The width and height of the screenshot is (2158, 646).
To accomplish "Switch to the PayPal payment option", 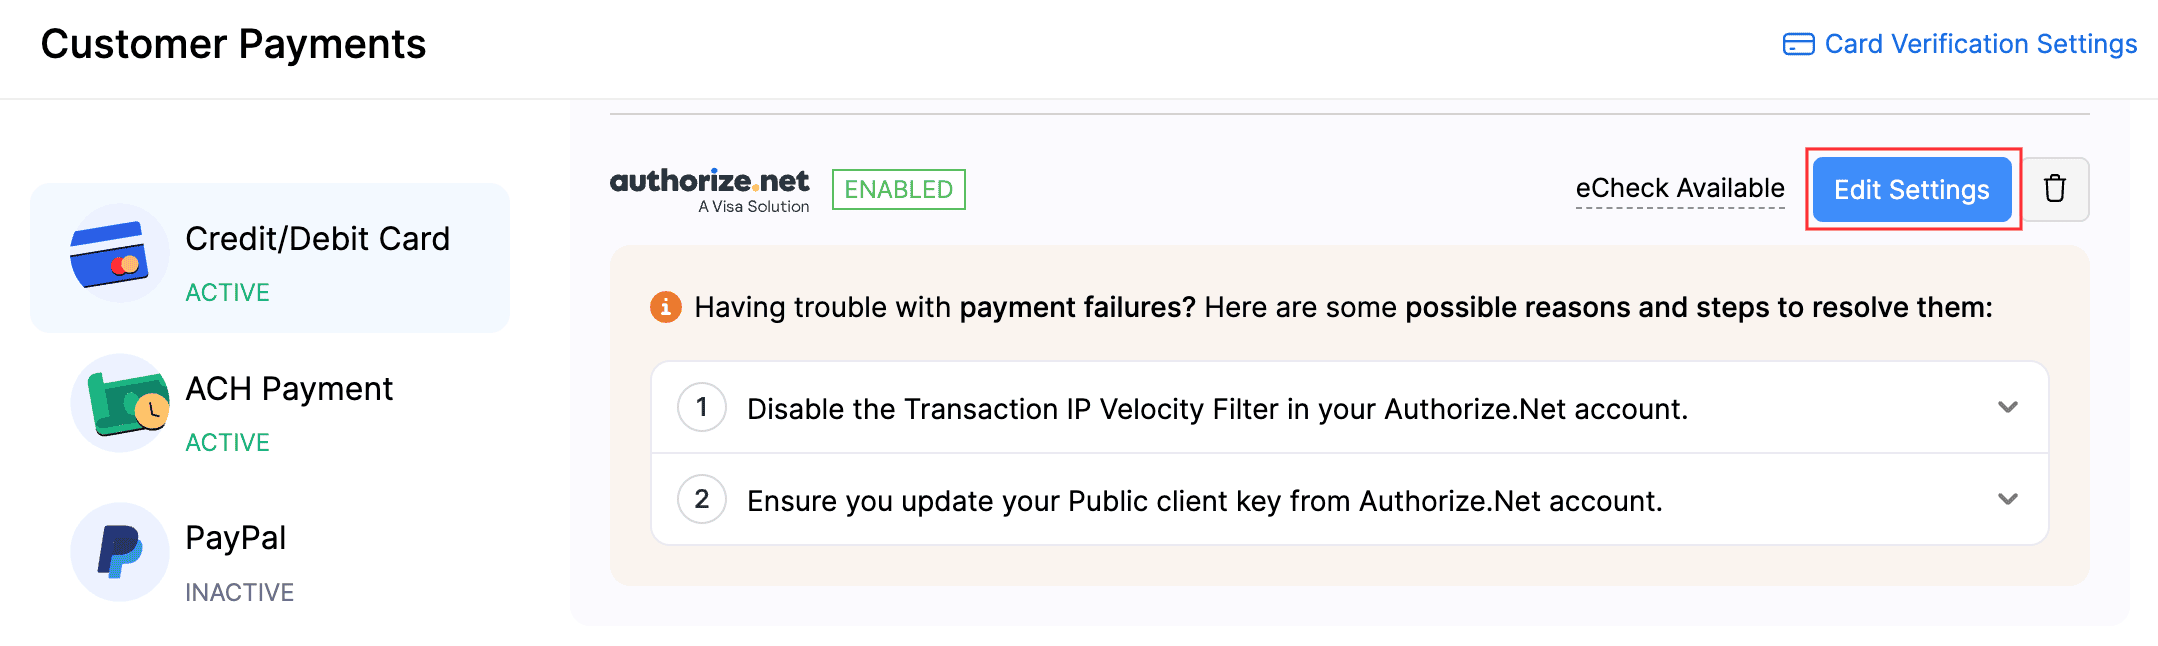I will (x=236, y=539).
